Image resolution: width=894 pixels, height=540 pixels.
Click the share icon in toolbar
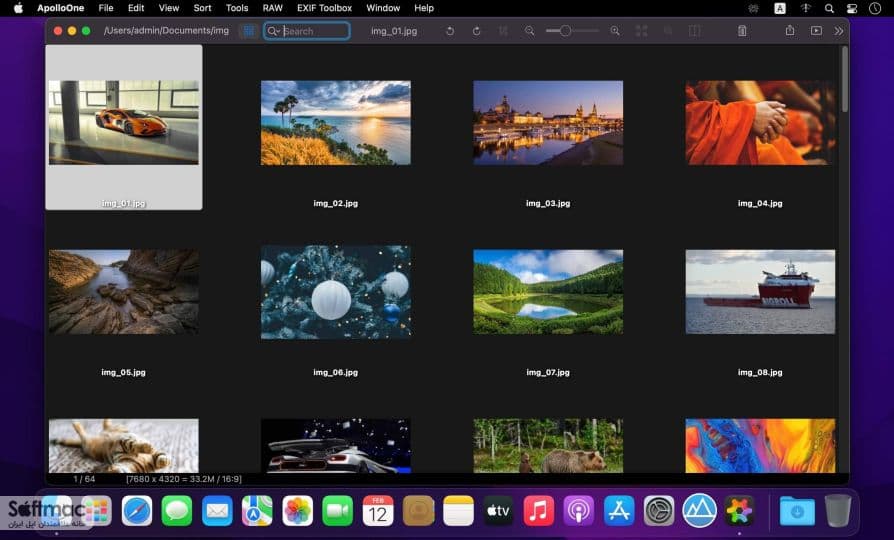pos(790,30)
